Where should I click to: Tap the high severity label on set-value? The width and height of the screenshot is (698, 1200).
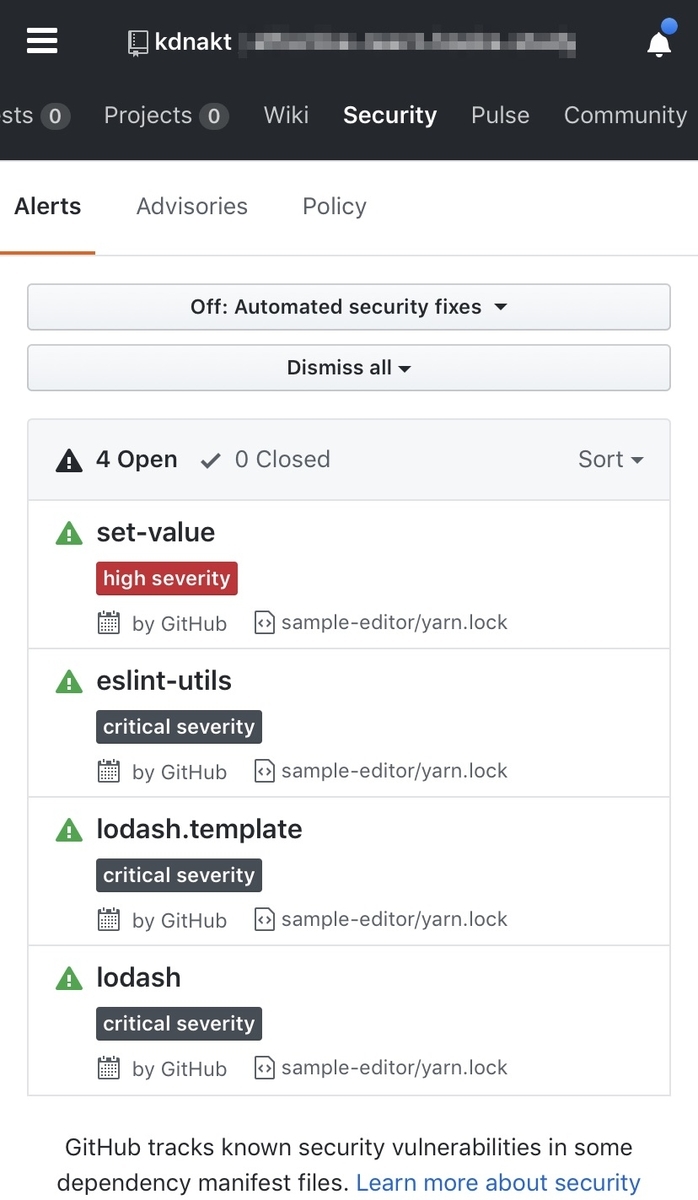point(167,578)
